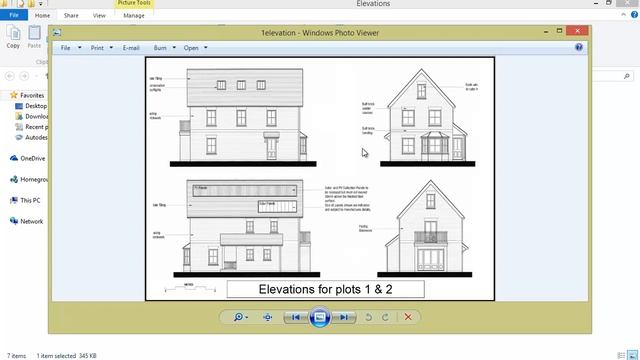Click Copy in Explorer ribbon
This screenshot has width=640, height=360.
click(x=13, y=37)
